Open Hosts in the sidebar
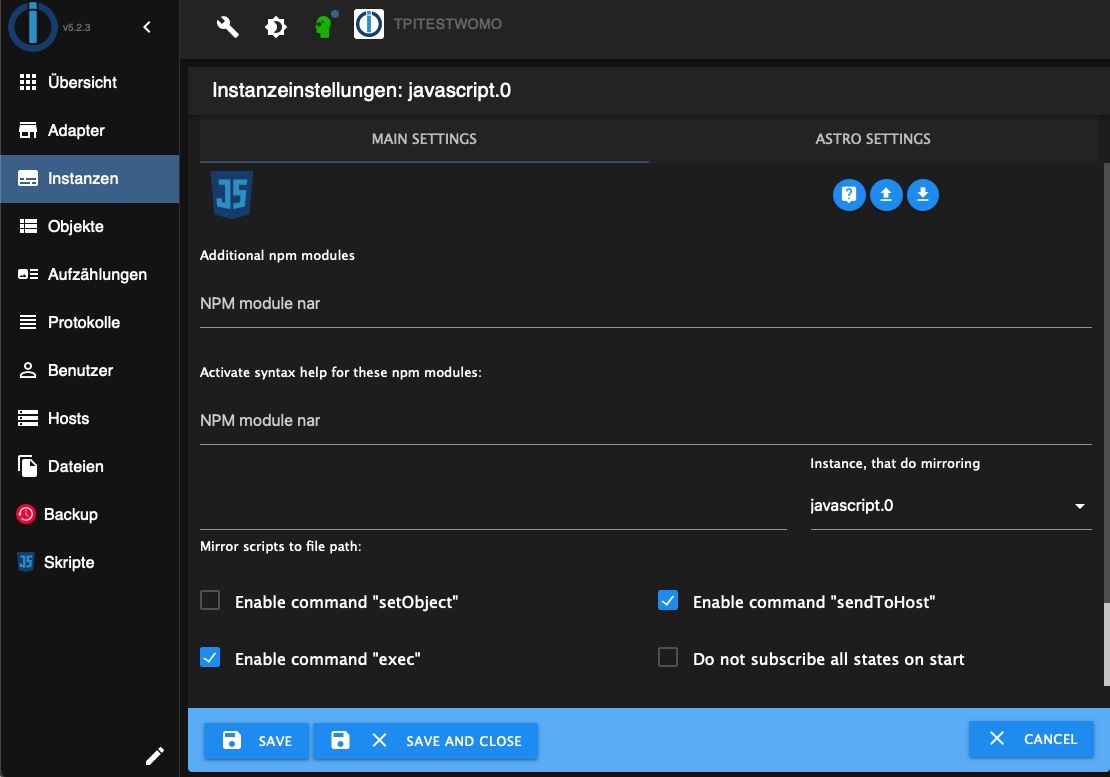Image resolution: width=1110 pixels, height=777 pixels. [89, 419]
